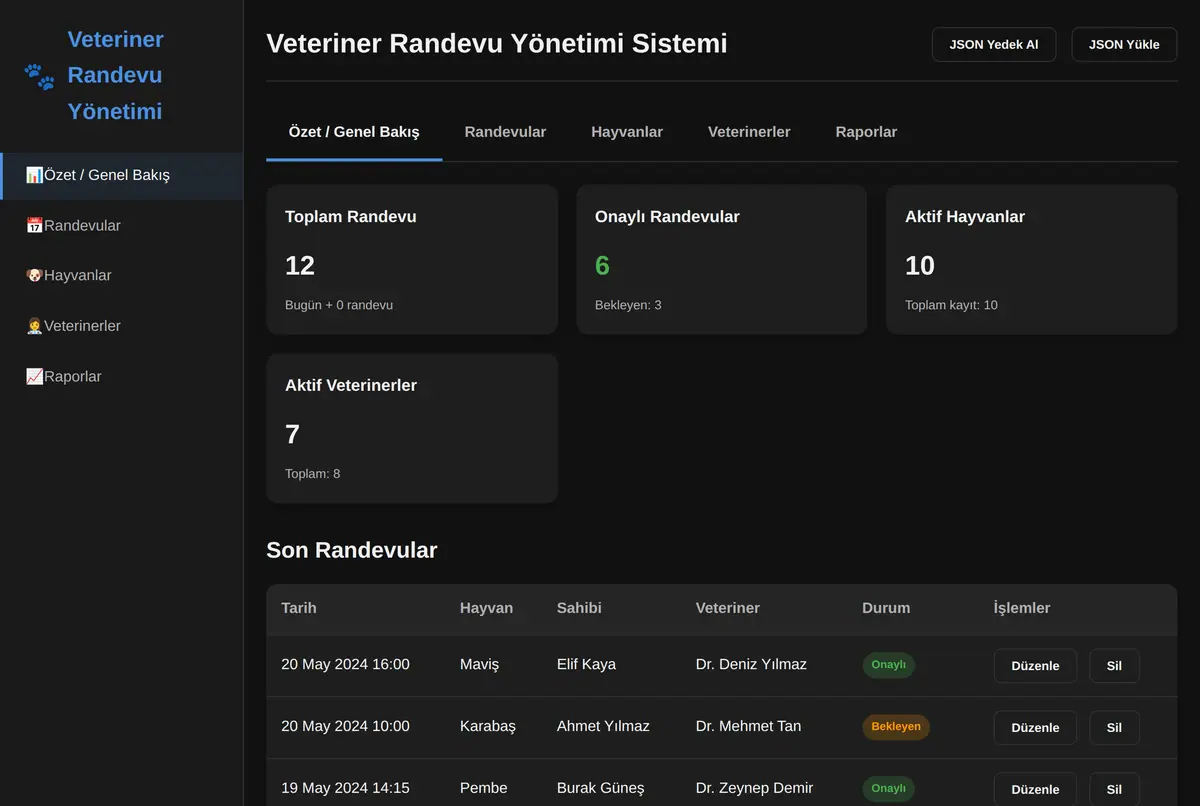1200x806 pixels.
Task: Click vet name Dr. Zeynep Demir
Action: 754,789
